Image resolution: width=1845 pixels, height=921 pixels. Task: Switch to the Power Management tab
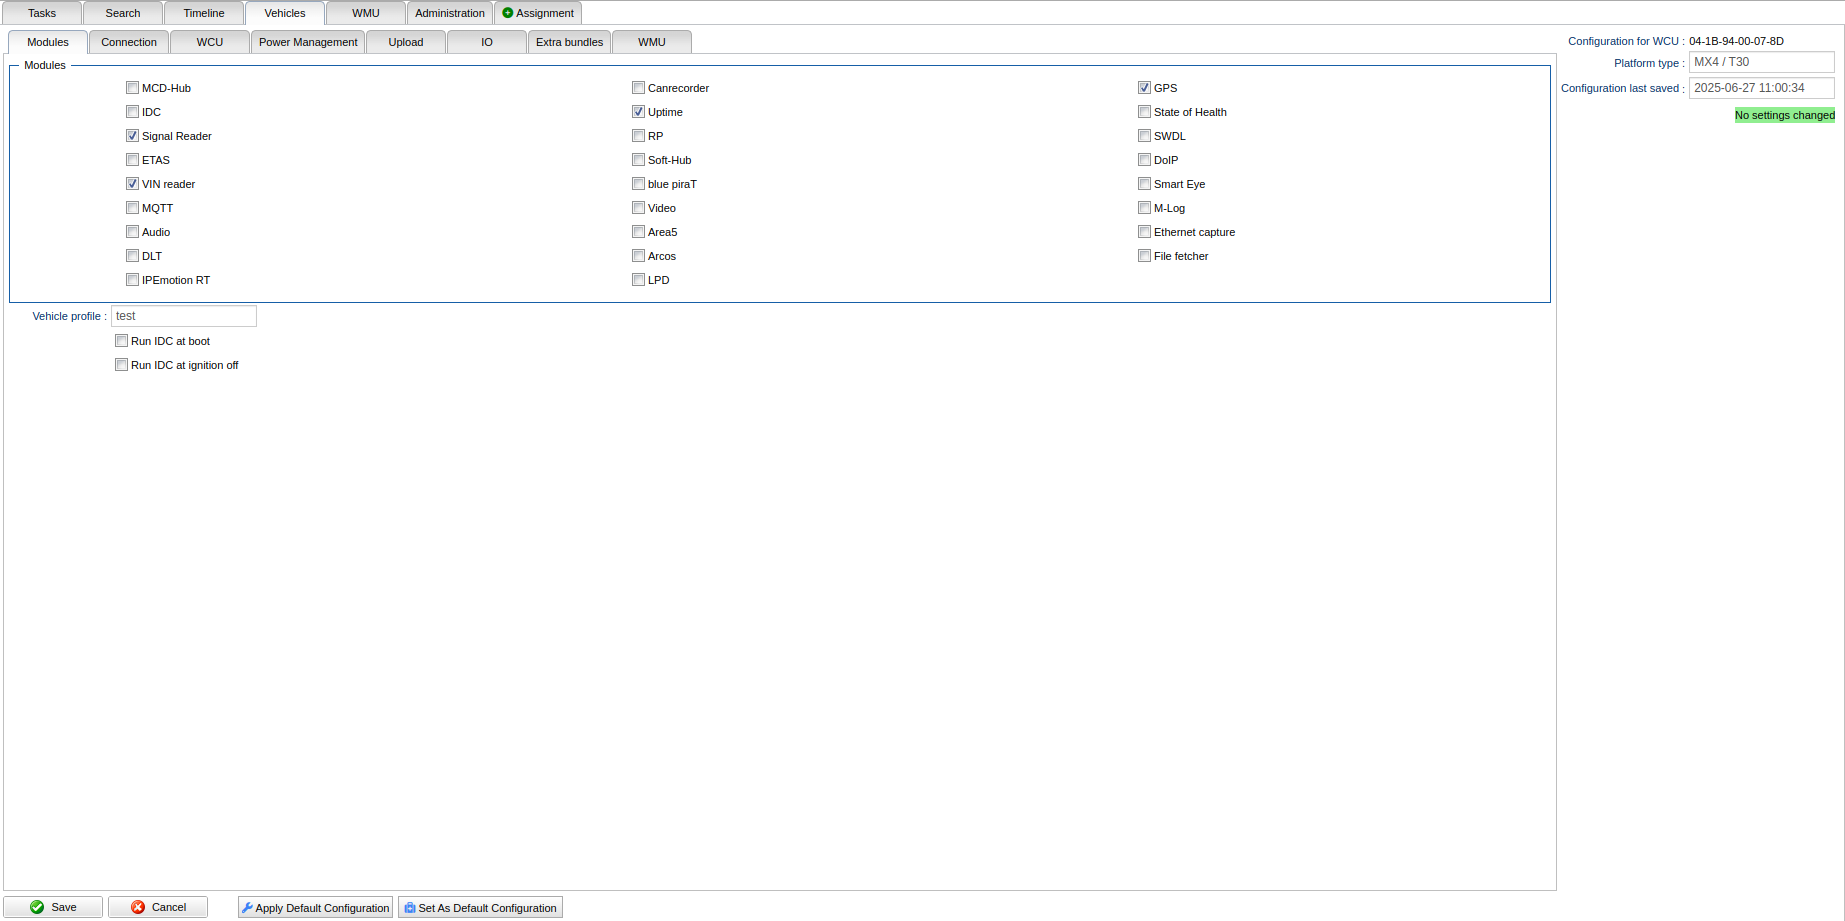click(308, 42)
